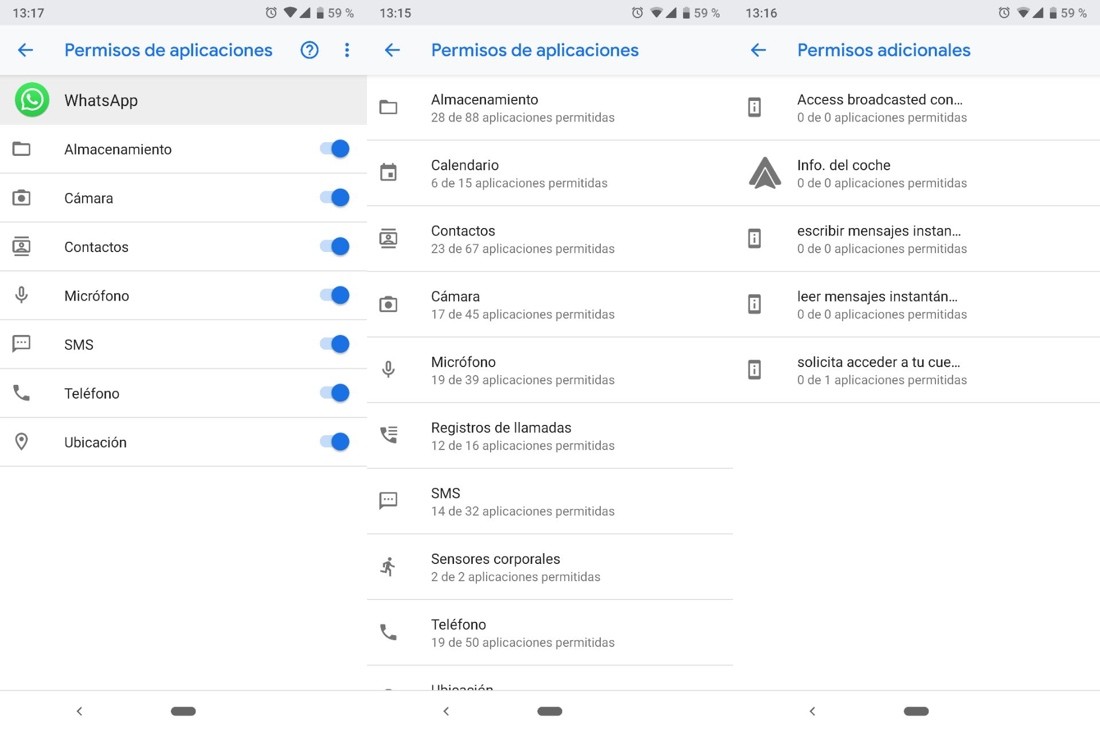Open Info. del coche permission

point(916,173)
